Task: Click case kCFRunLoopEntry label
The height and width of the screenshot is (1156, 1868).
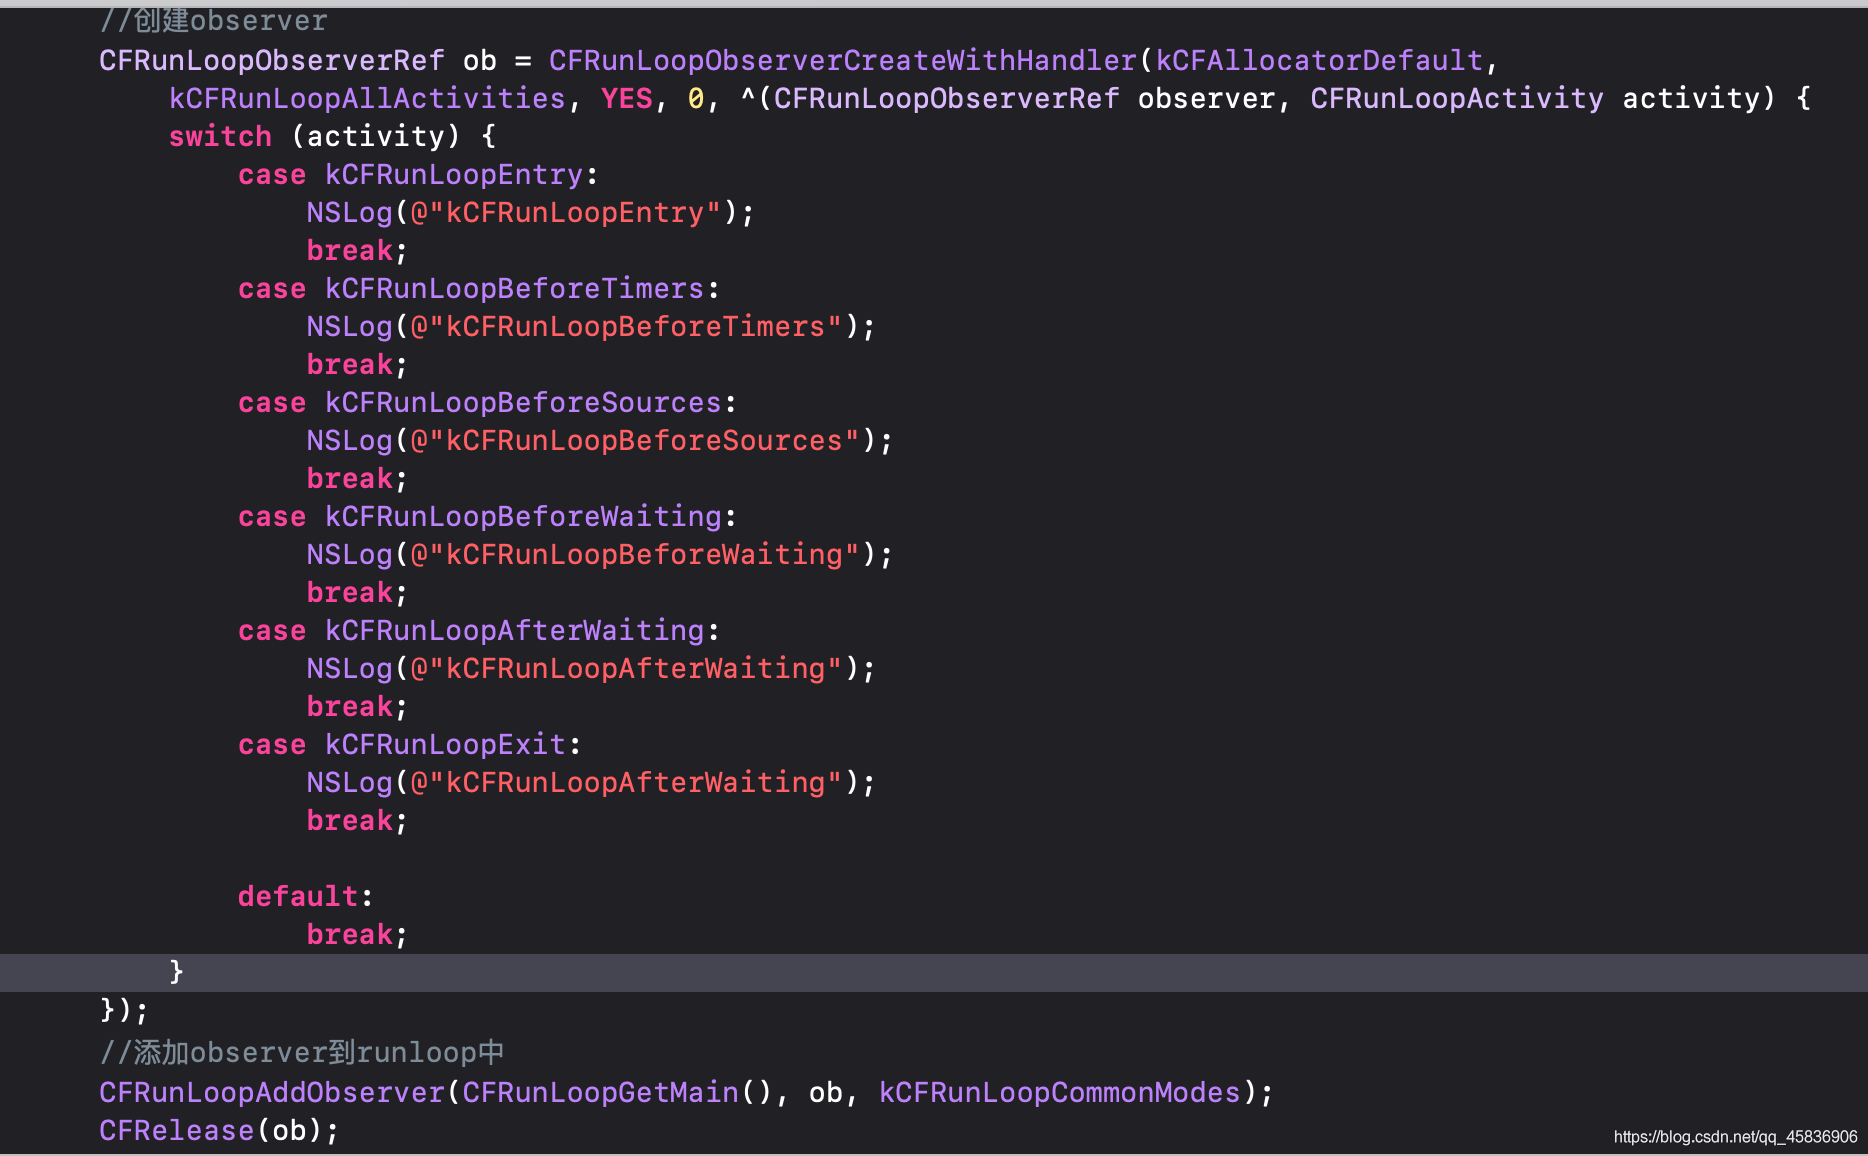Action: [x=418, y=175]
